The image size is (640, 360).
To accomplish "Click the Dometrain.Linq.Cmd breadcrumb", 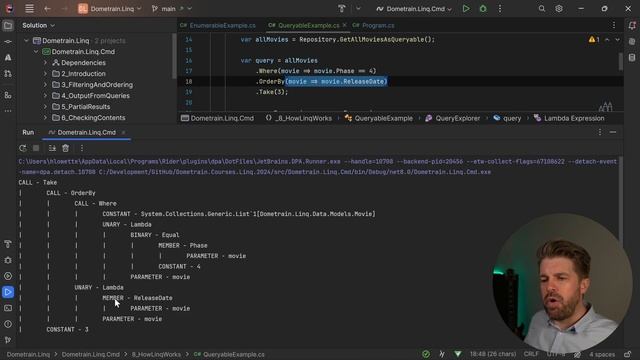I will pyautogui.click(x=218, y=118).
